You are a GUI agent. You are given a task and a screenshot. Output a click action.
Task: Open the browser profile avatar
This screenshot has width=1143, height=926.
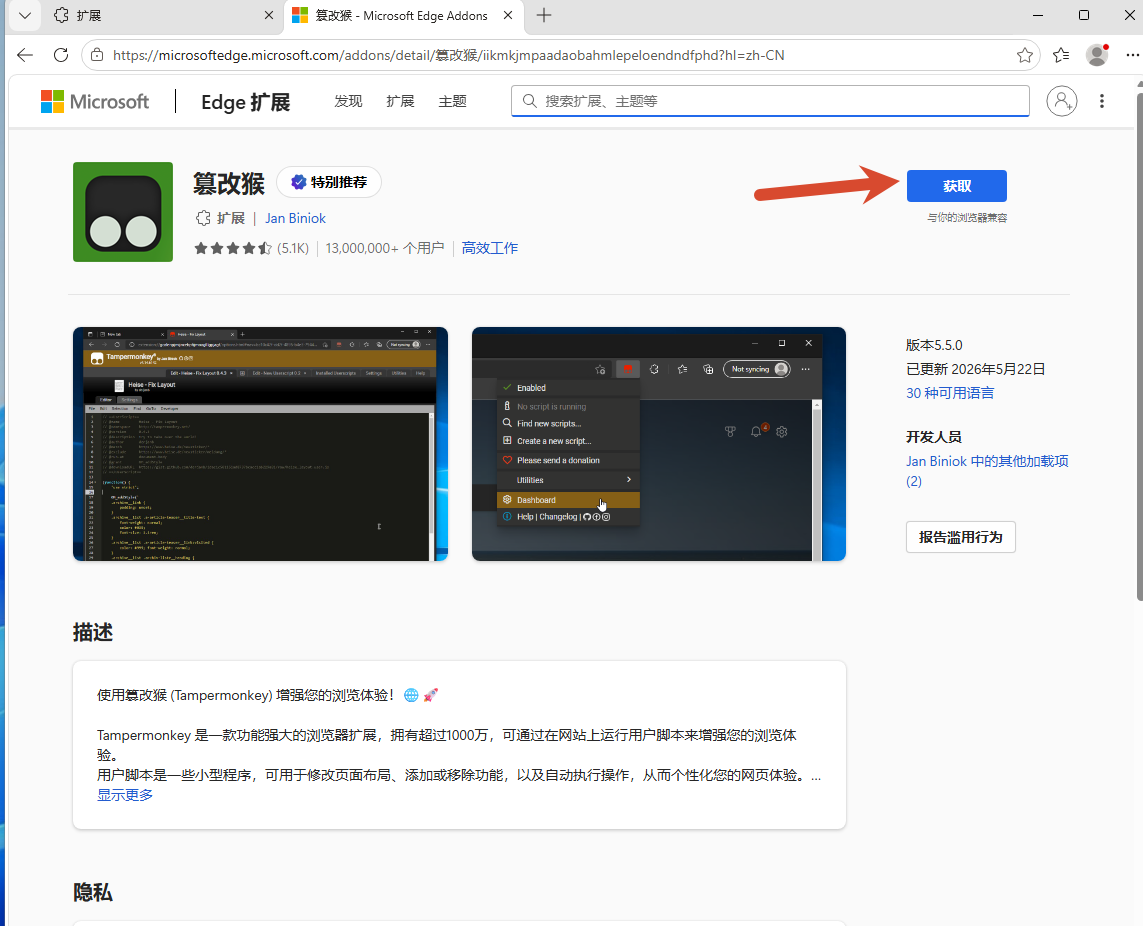pos(1097,55)
